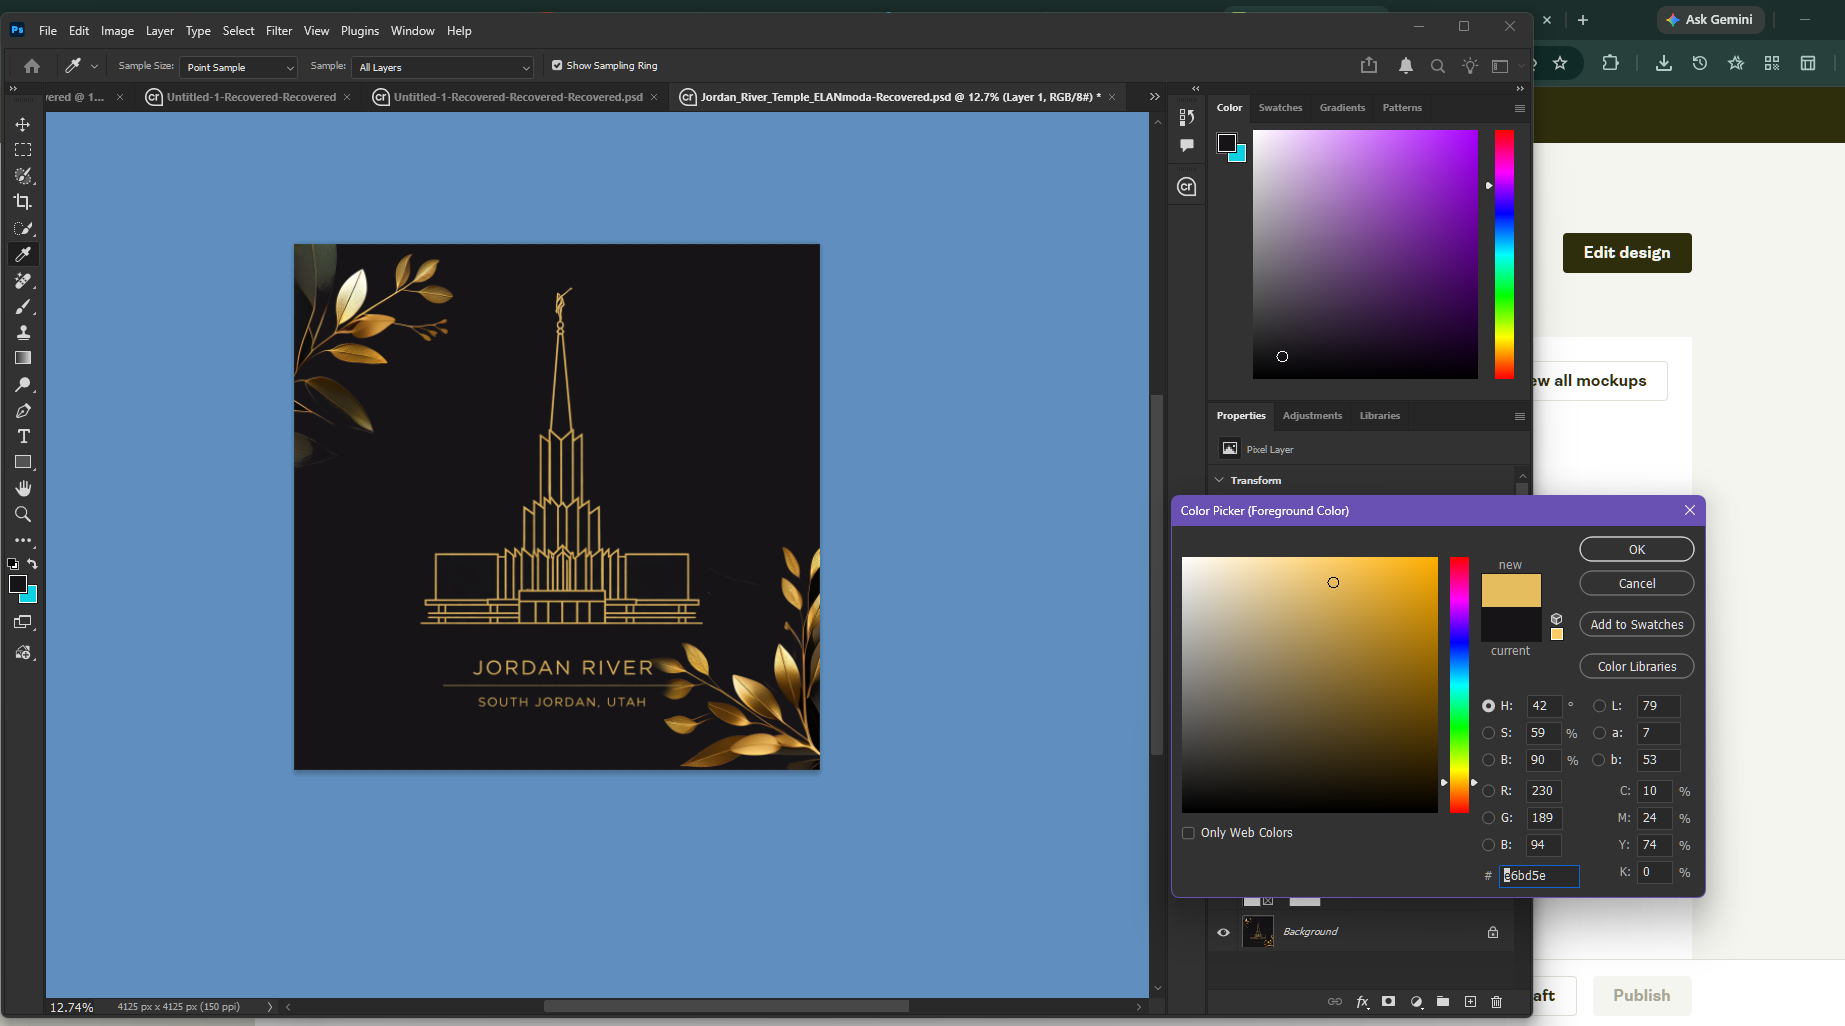Click the new color preview swatch

click(1511, 591)
